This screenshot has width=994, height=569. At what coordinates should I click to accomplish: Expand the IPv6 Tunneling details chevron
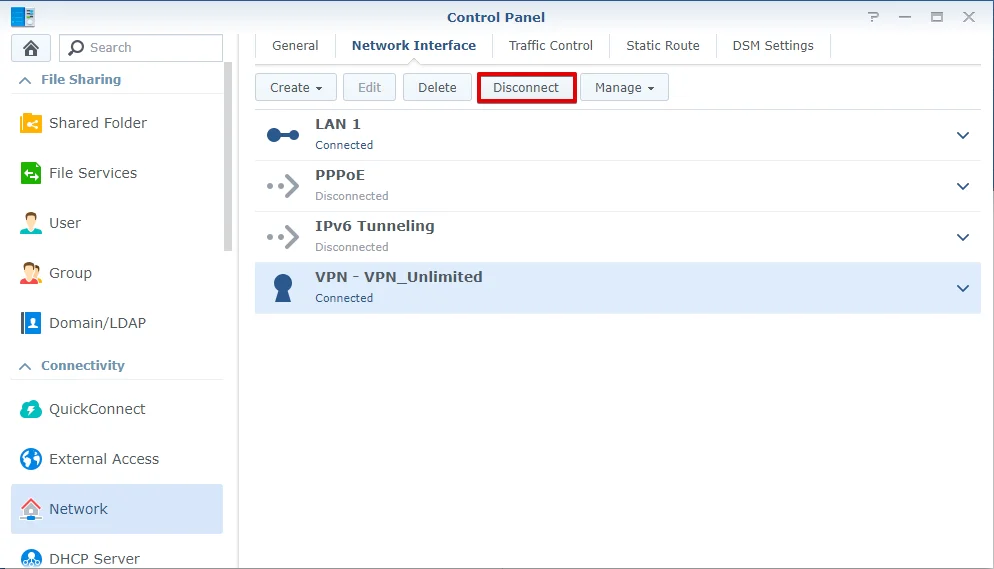click(x=963, y=237)
